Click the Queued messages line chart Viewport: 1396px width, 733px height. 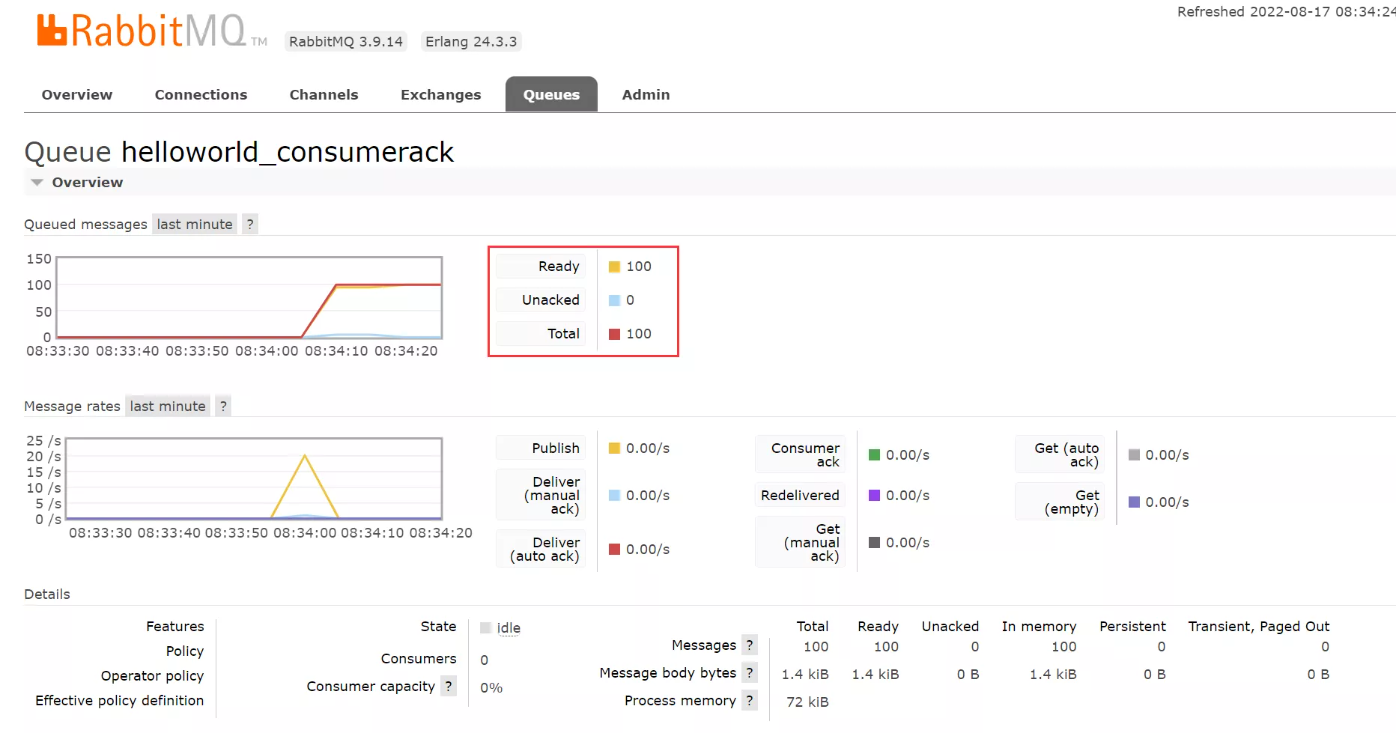249,297
